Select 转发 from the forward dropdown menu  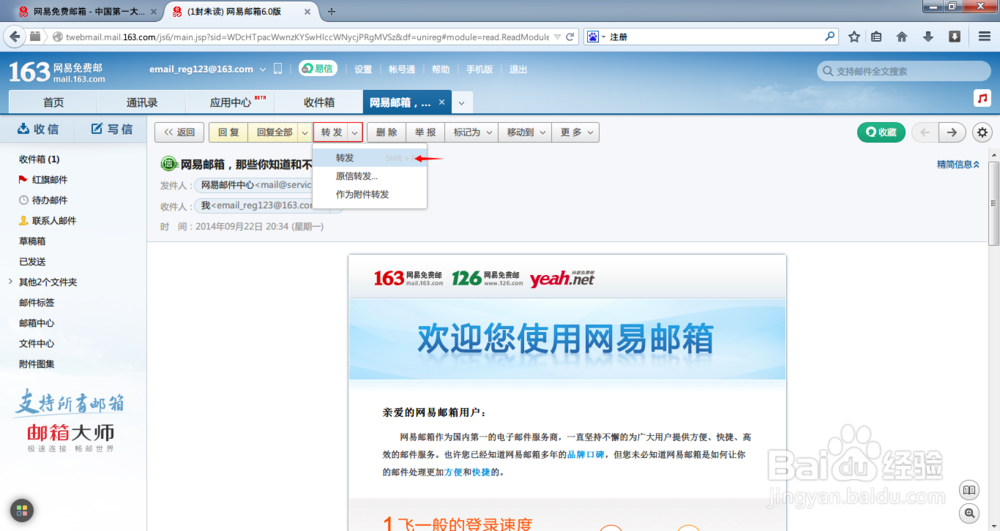tap(370, 158)
